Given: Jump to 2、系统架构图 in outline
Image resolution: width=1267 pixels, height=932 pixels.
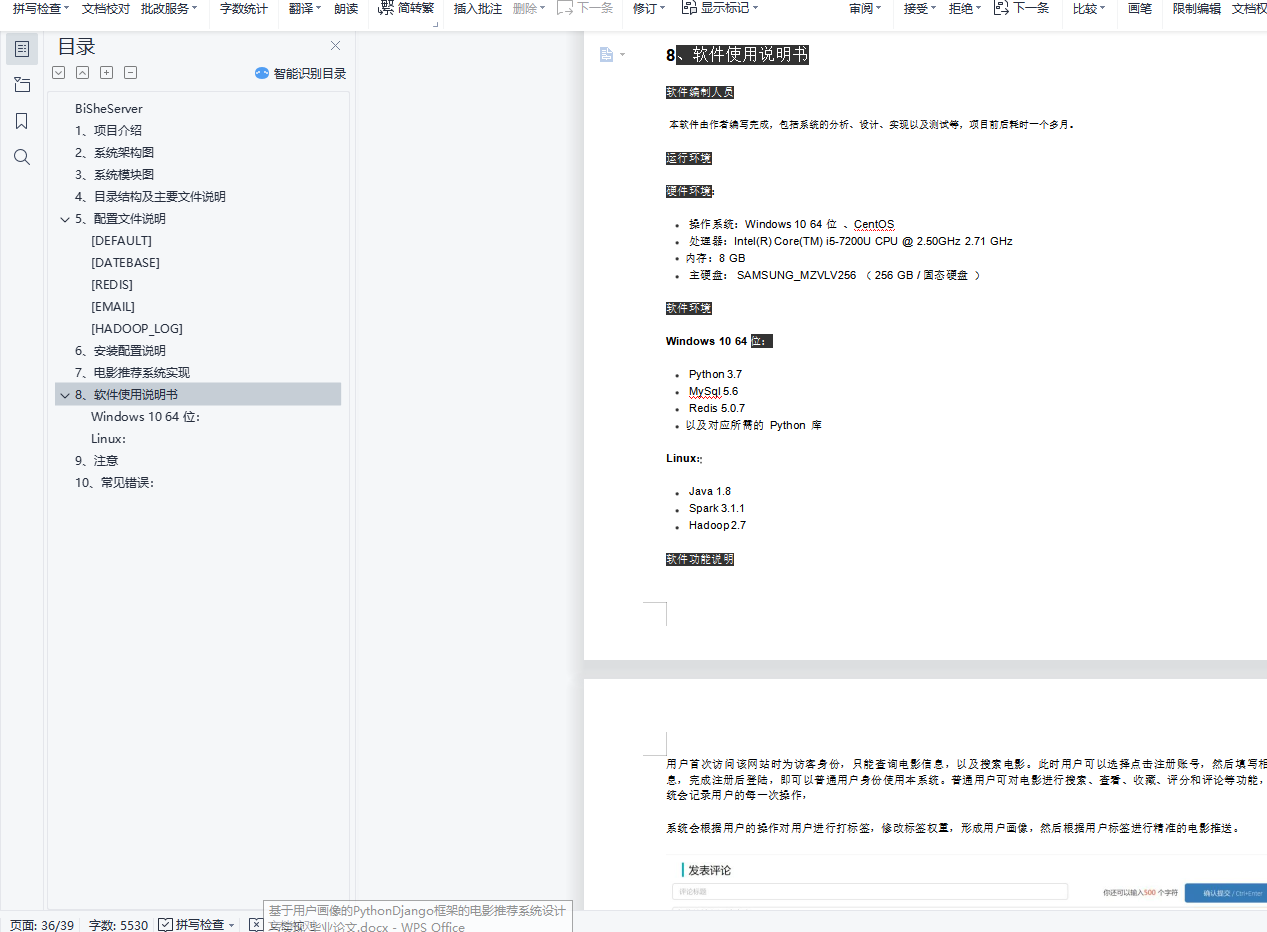Looking at the screenshot, I should coord(114,152).
